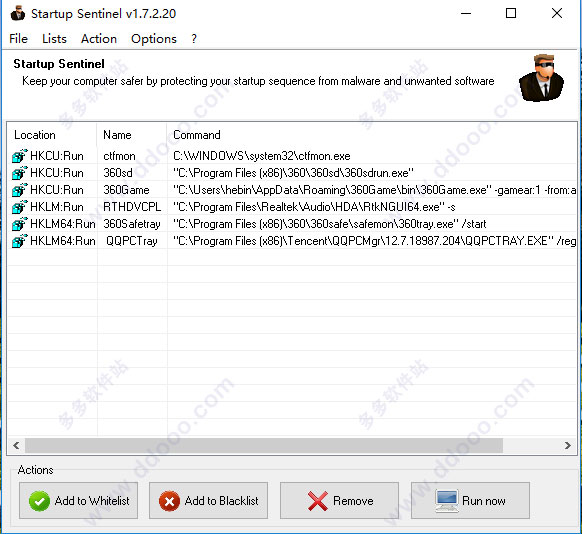The width and height of the screenshot is (582, 534).
Task: Open the Action menu
Action: coord(99,39)
